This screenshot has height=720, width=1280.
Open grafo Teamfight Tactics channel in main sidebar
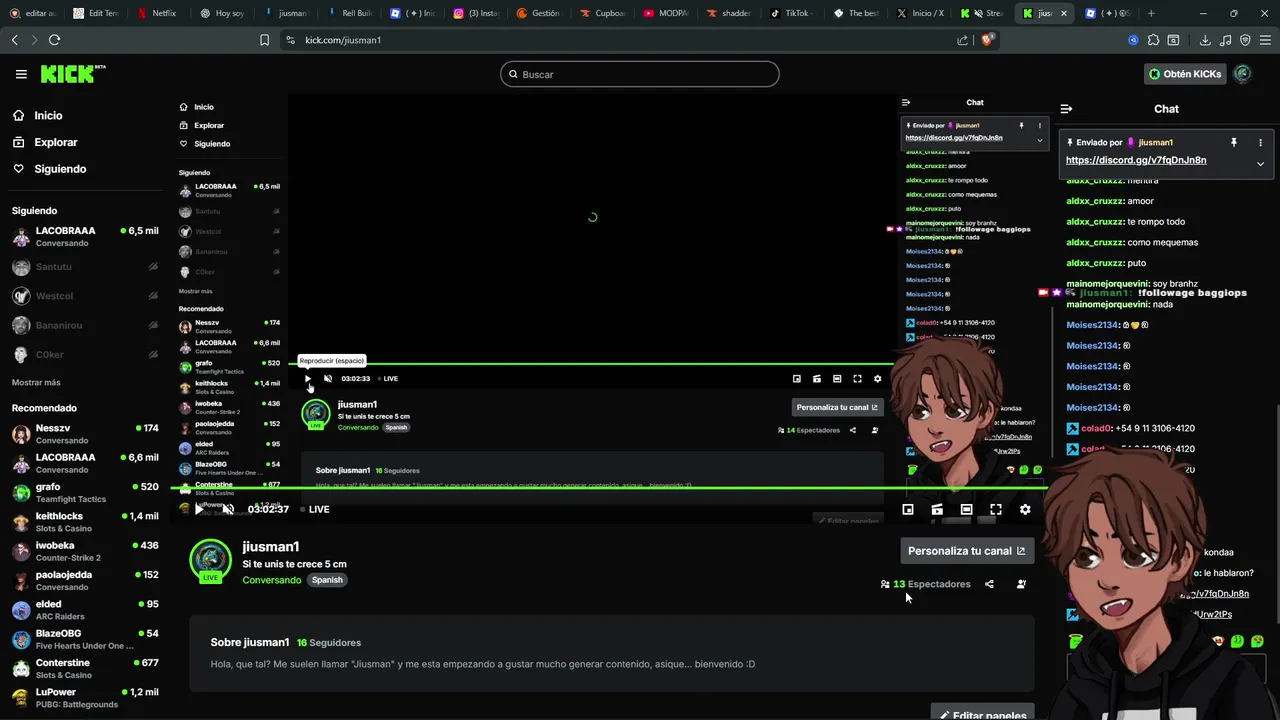[85, 492]
